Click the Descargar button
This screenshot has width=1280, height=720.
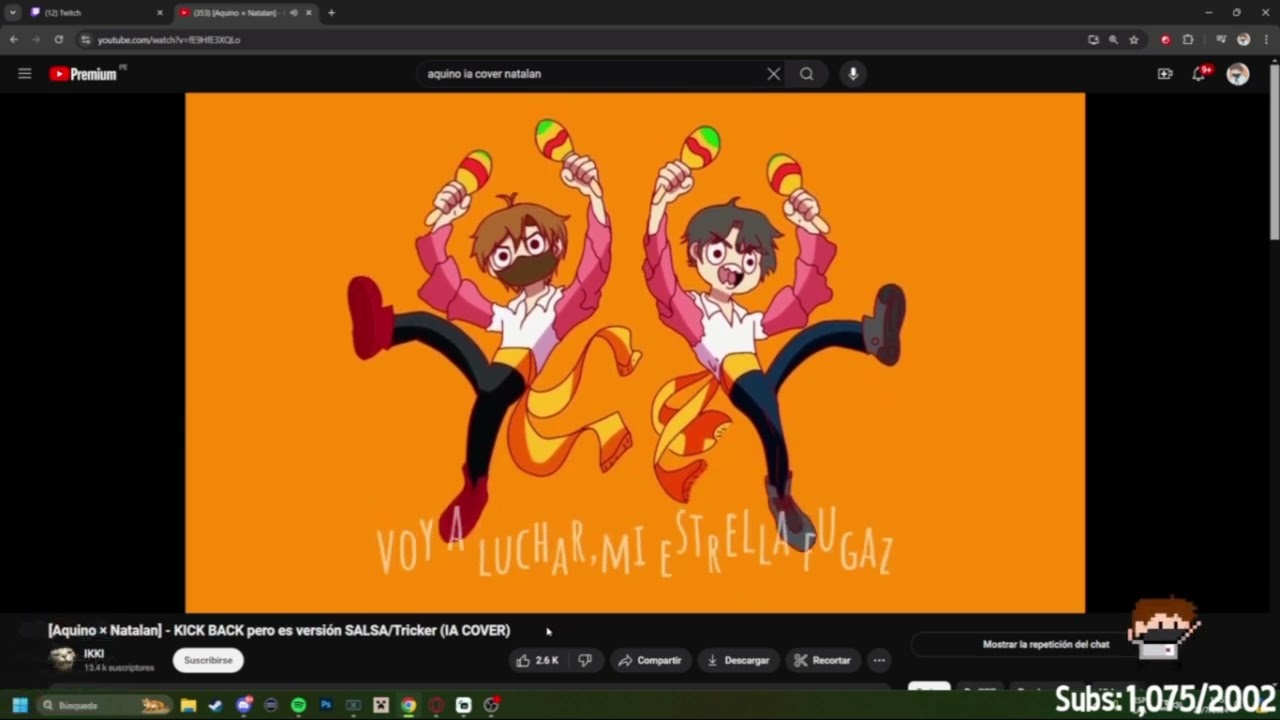[738, 660]
